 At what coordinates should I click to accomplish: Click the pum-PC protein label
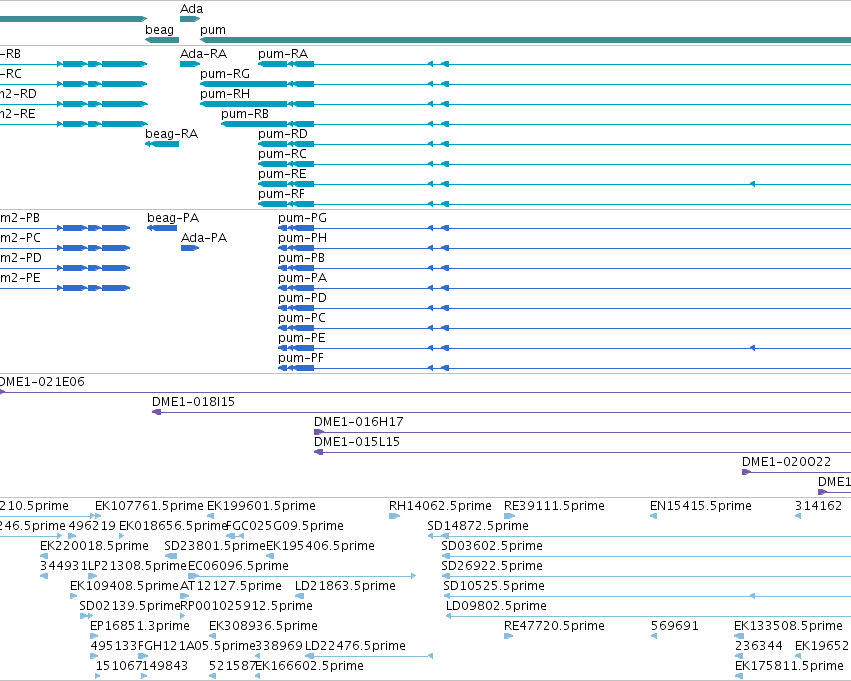pos(302,319)
